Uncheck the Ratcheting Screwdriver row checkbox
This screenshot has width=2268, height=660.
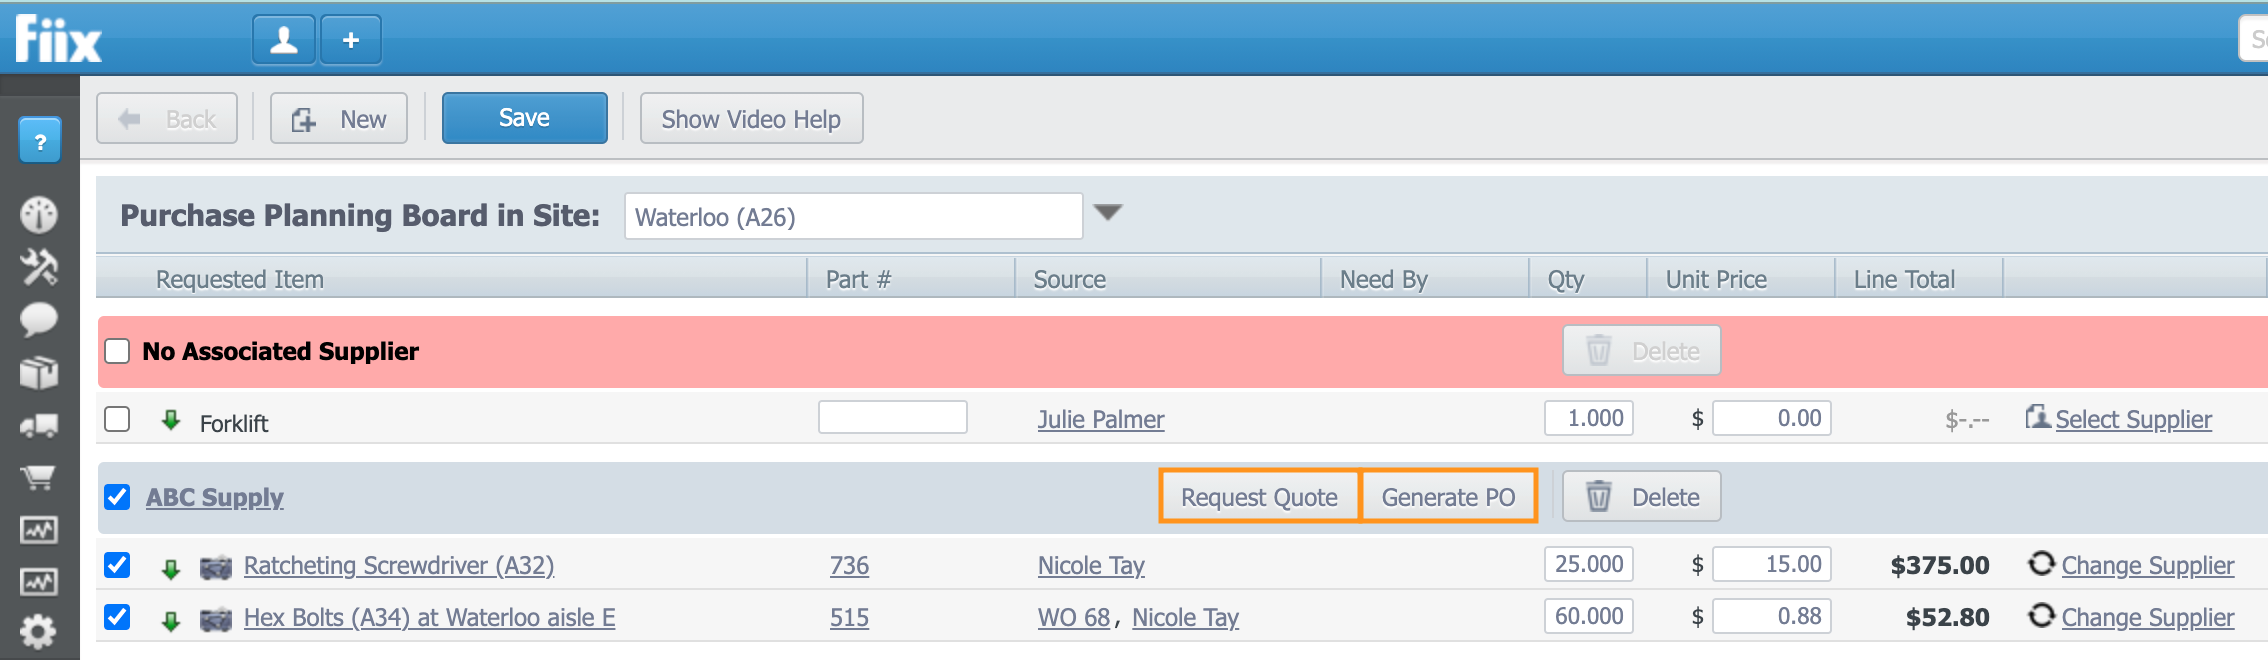[118, 565]
